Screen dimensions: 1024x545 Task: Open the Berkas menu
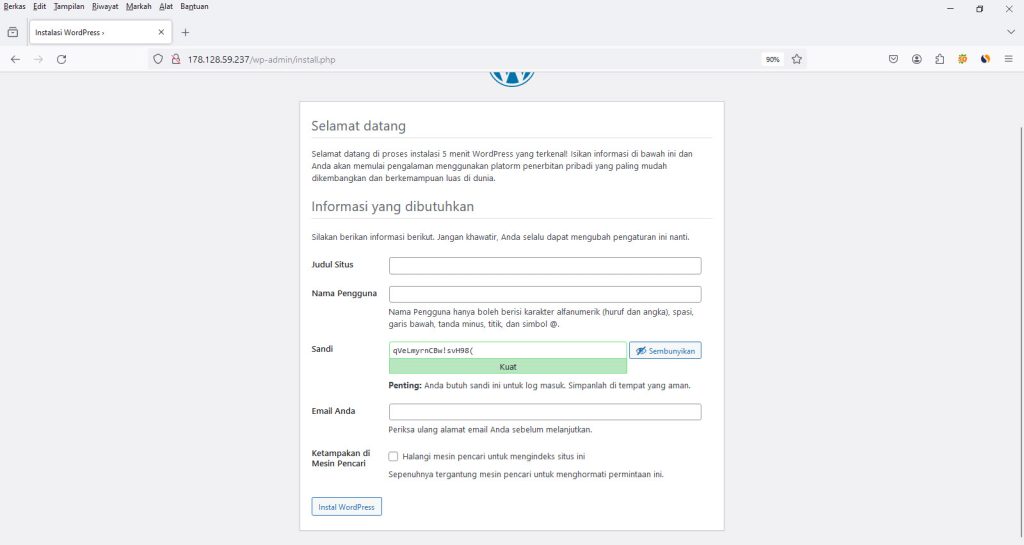[14, 7]
